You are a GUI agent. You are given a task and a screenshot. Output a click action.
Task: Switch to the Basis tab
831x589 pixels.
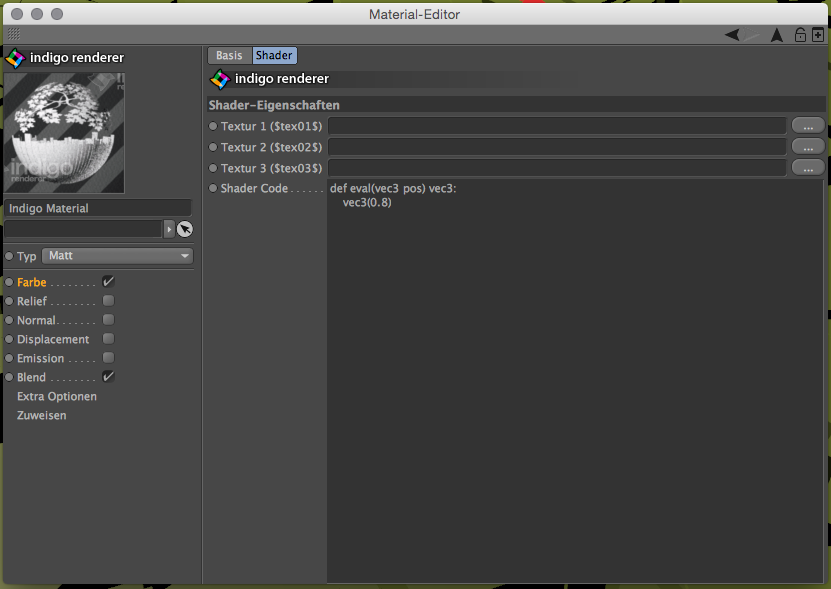click(229, 56)
